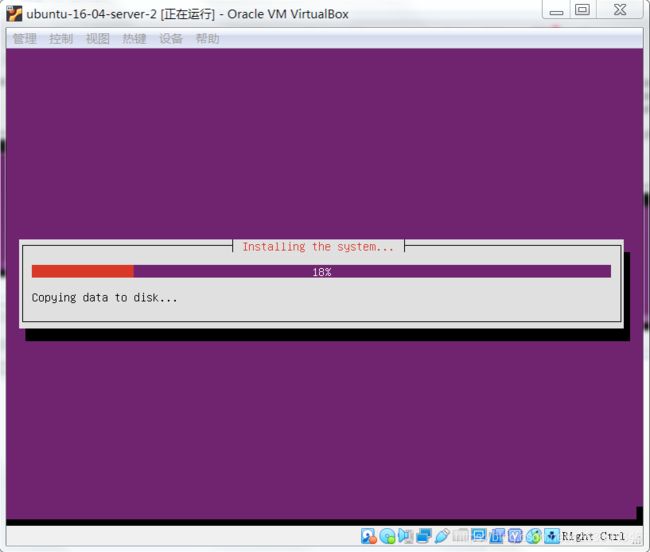Open the 管理 menu
The width and height of the screenshot is (650, 552).
coord(24,39)
